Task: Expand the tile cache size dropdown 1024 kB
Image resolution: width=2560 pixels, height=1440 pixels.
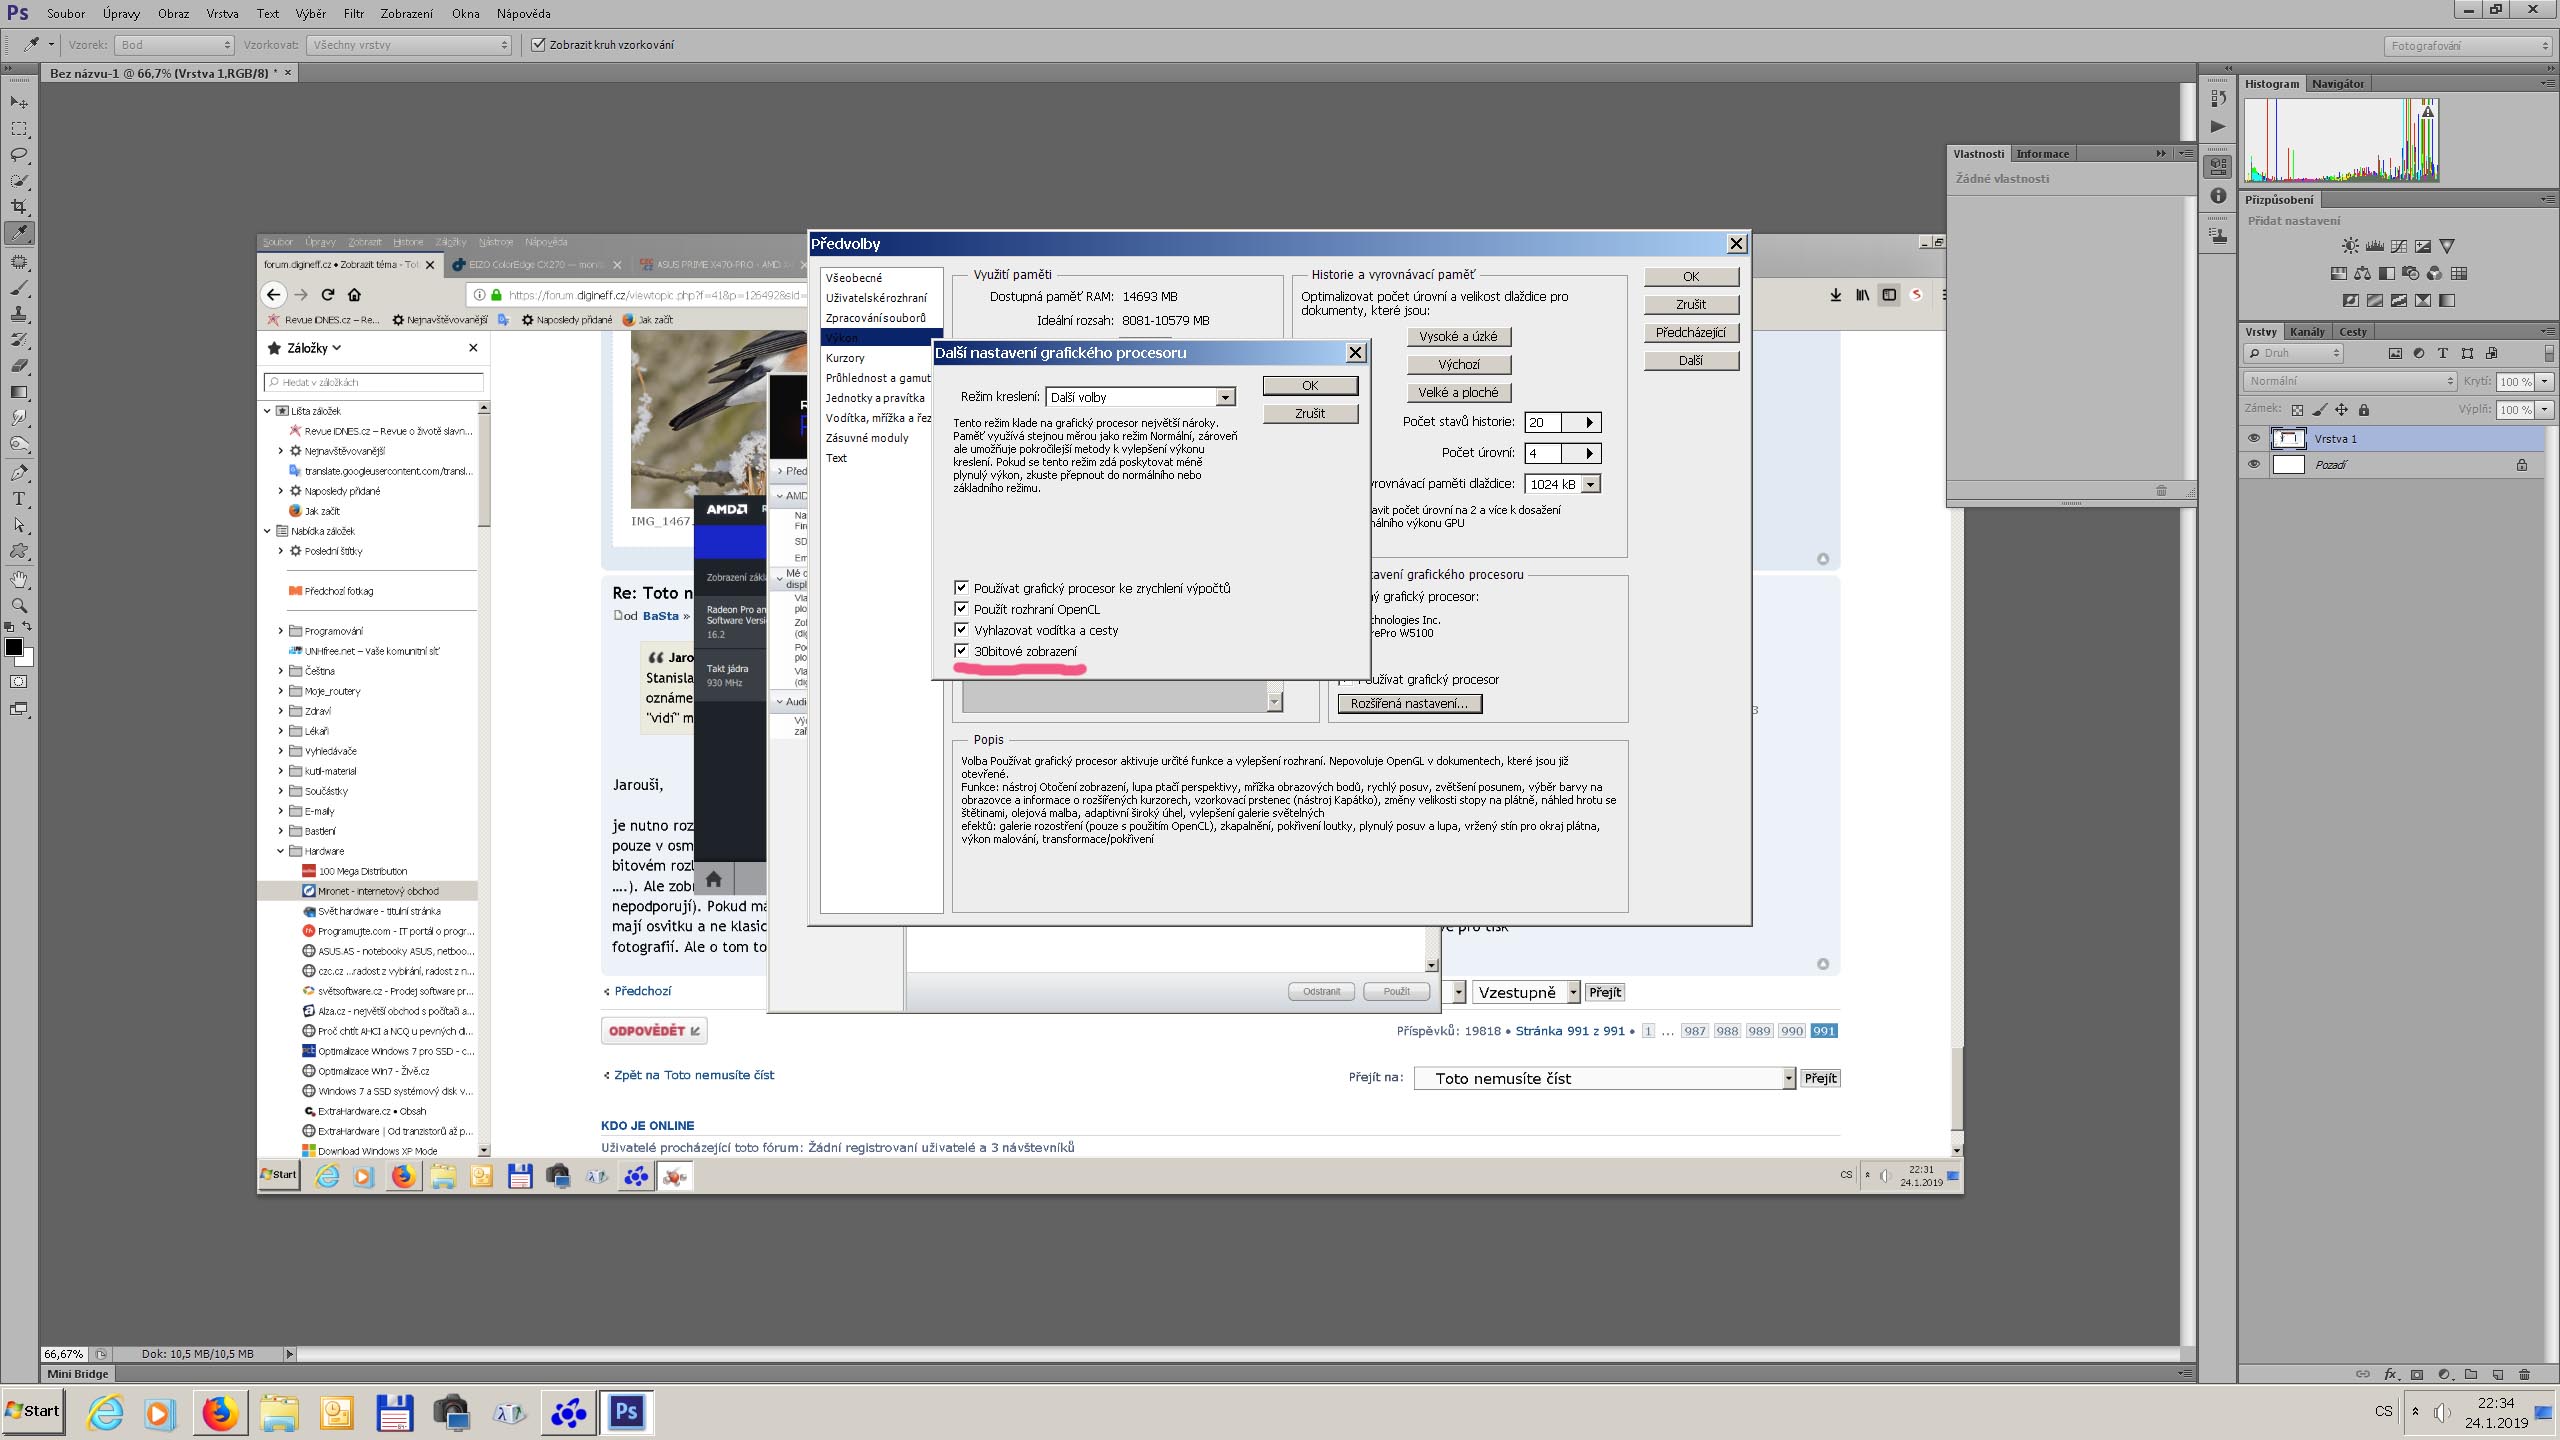Action: [1590, 484]
